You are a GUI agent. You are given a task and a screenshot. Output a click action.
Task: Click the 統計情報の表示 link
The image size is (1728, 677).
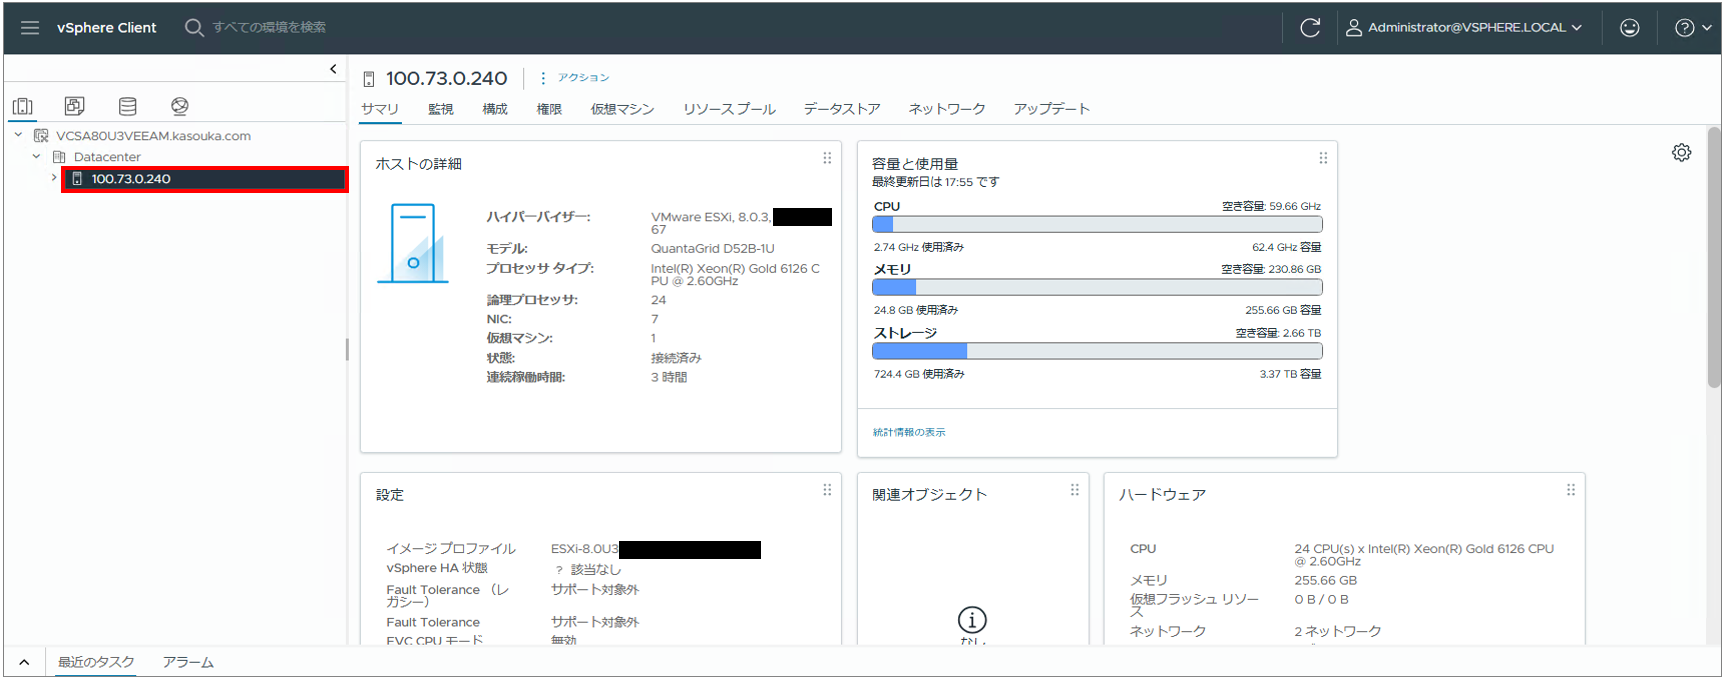coord(909,432)
